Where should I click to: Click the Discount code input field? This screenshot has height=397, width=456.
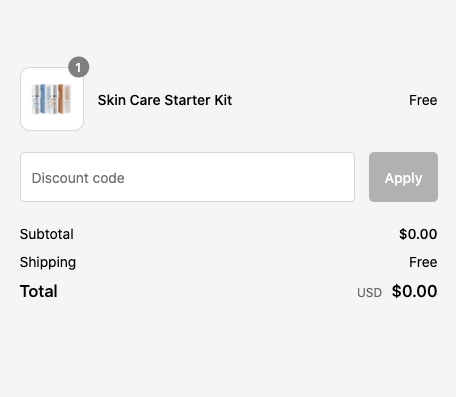tap(187, 177)
